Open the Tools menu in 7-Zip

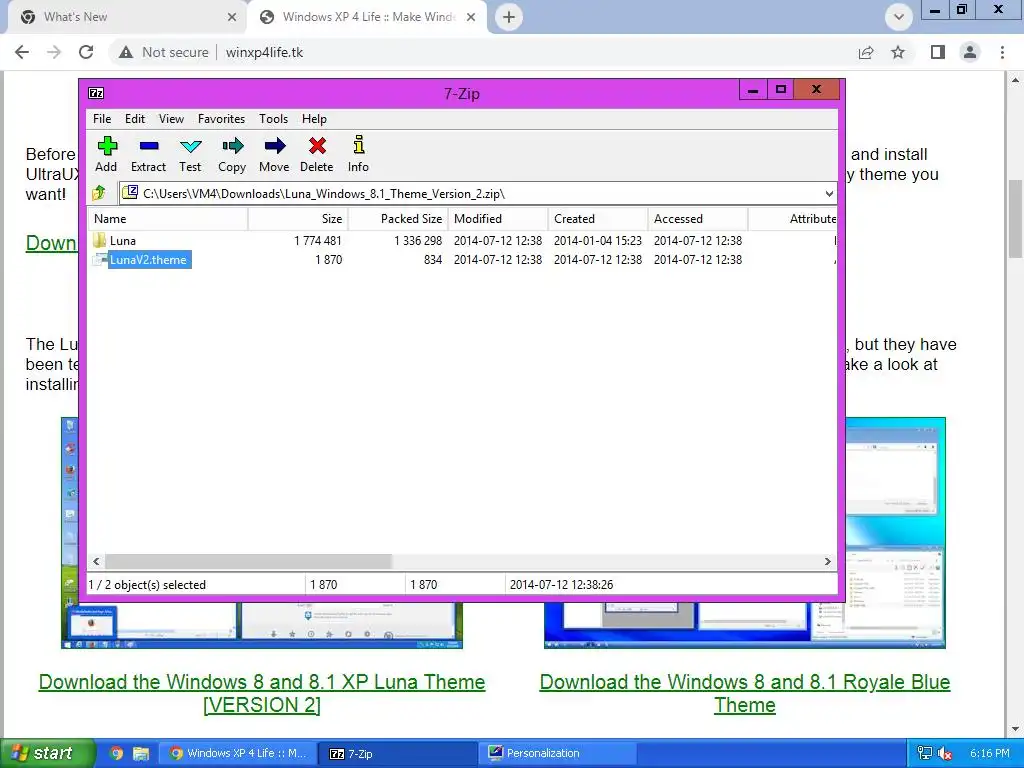tap(273, 119)
